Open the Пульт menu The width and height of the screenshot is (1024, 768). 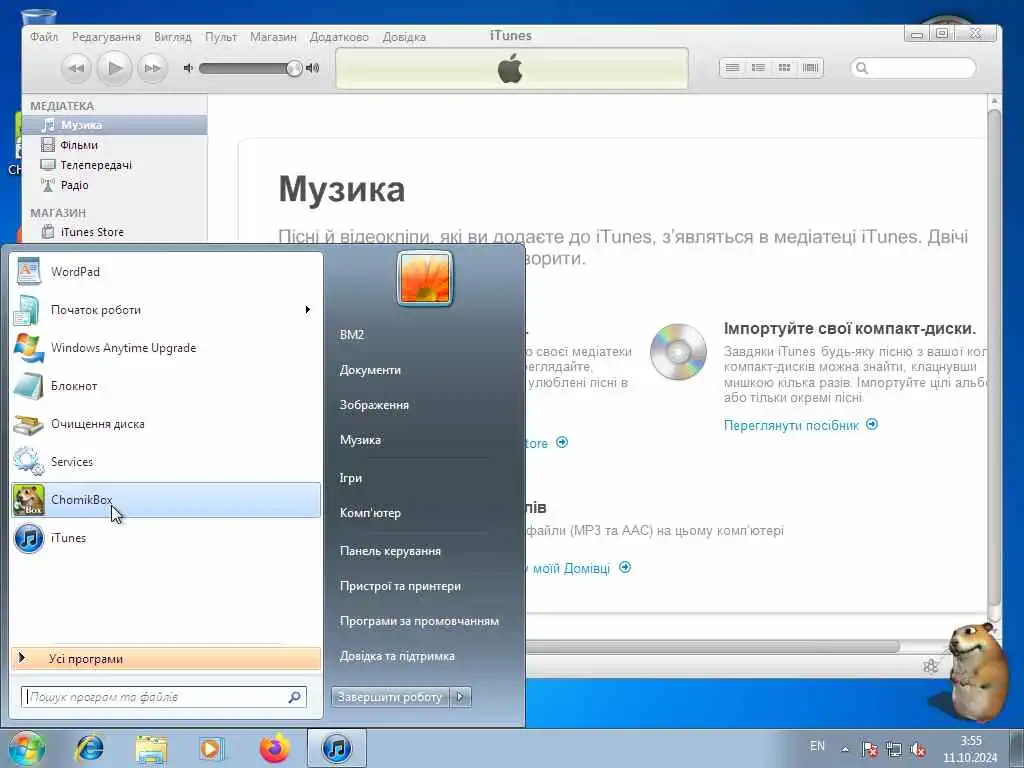[x=221, y=37]
